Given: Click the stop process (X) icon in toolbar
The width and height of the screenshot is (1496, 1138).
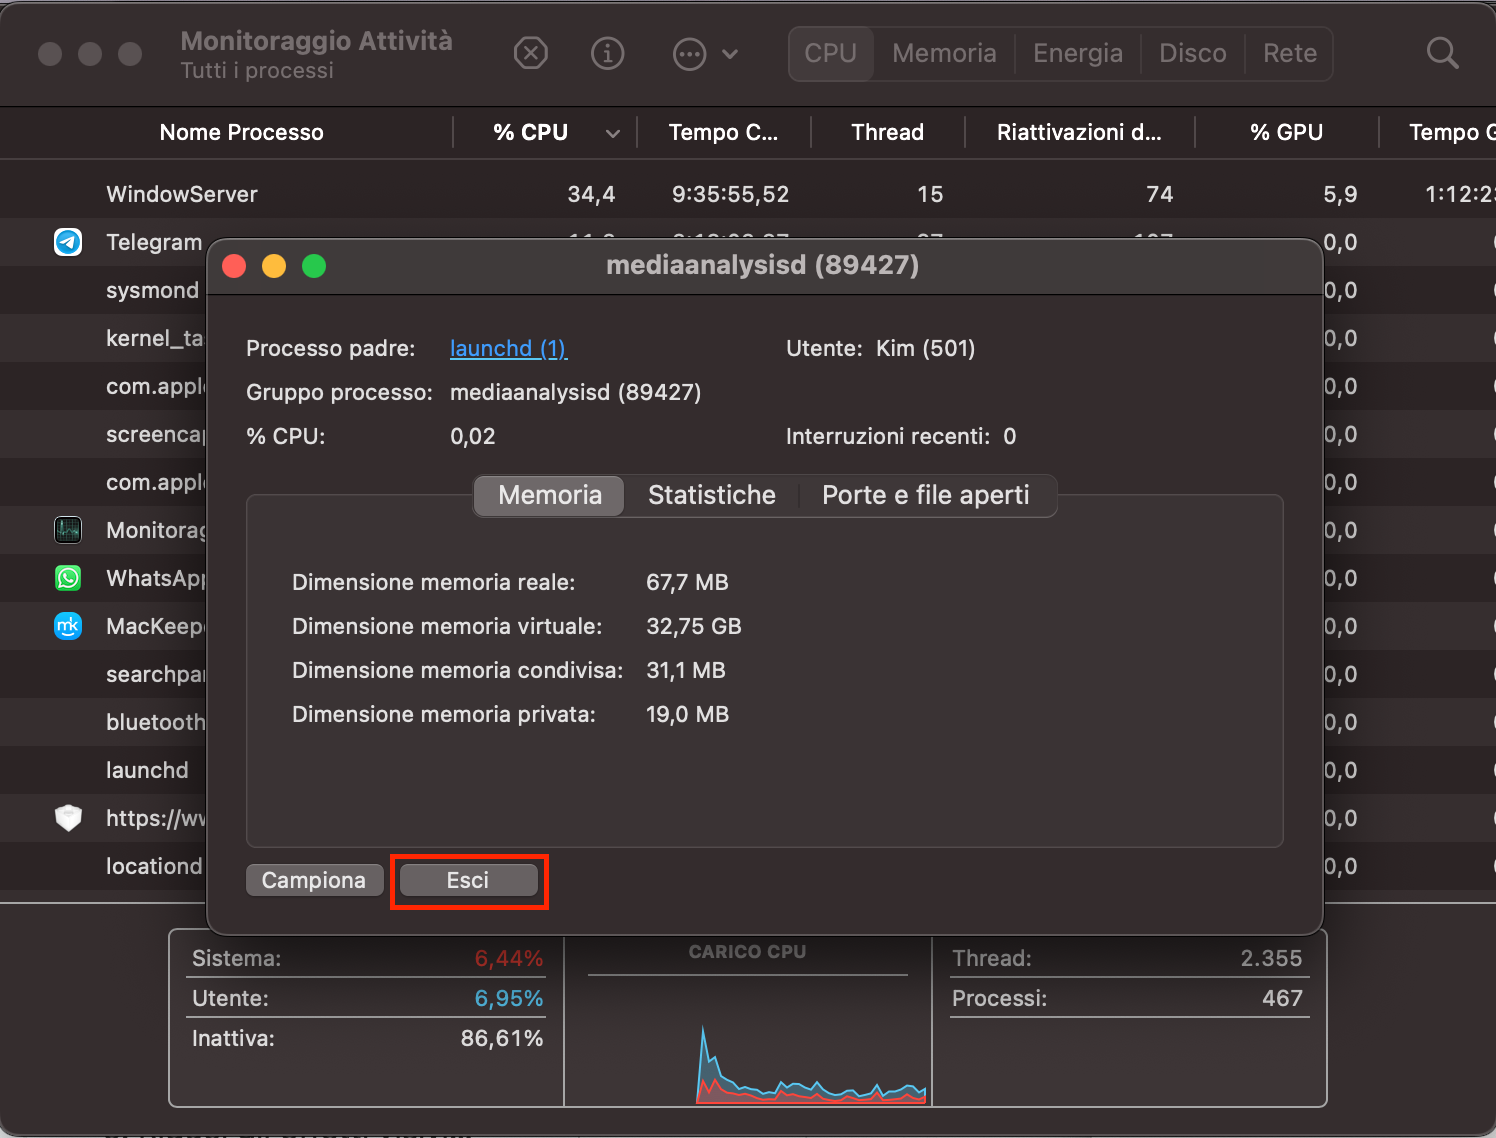Looking at the screenshot, I should pos(531,53).
